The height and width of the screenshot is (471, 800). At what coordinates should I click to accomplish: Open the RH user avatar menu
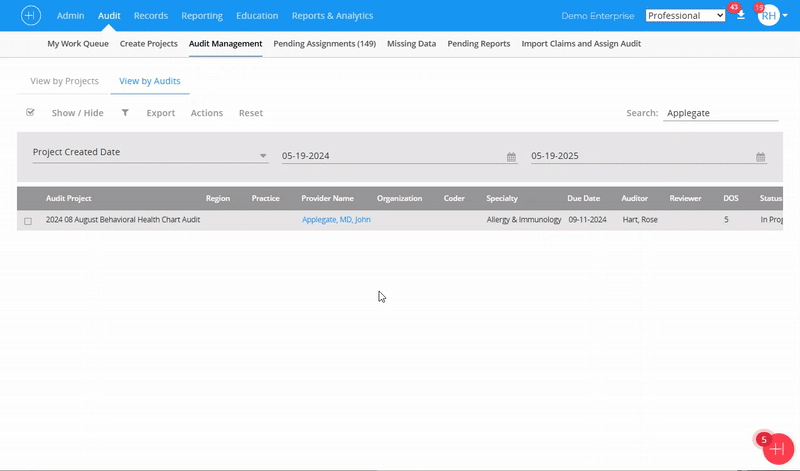[x=768, y=16]
